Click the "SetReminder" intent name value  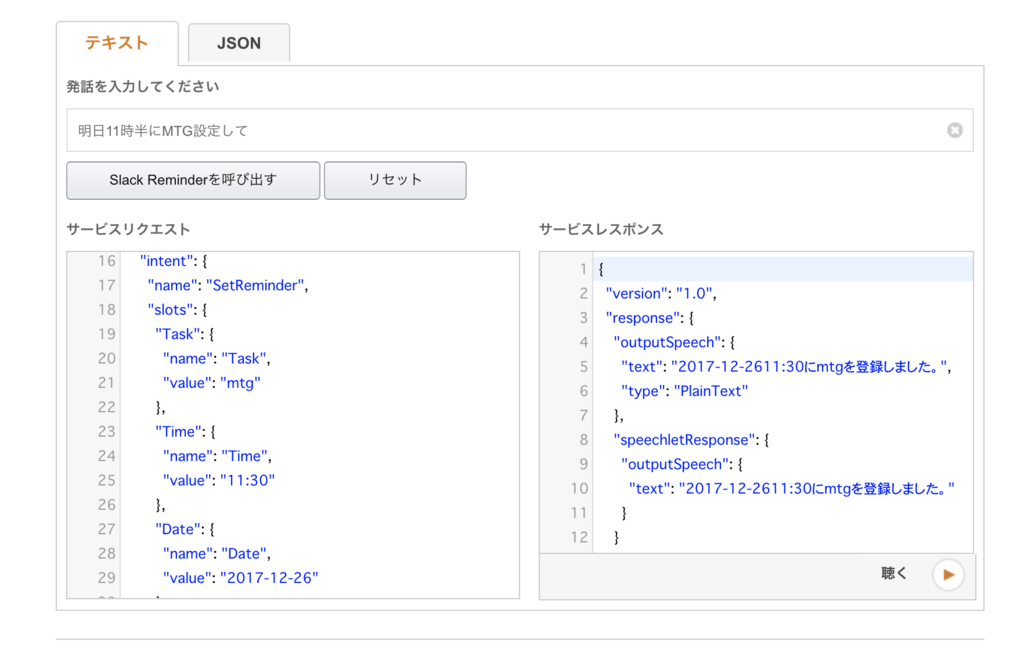(x=255, y=285)
